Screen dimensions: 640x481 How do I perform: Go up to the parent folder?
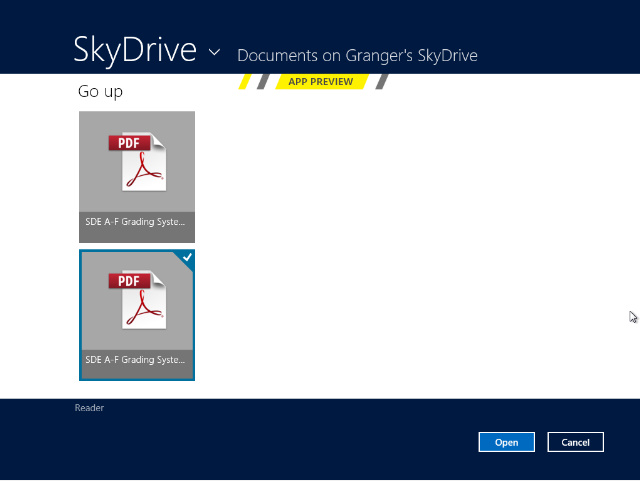[x=100, y=92]
